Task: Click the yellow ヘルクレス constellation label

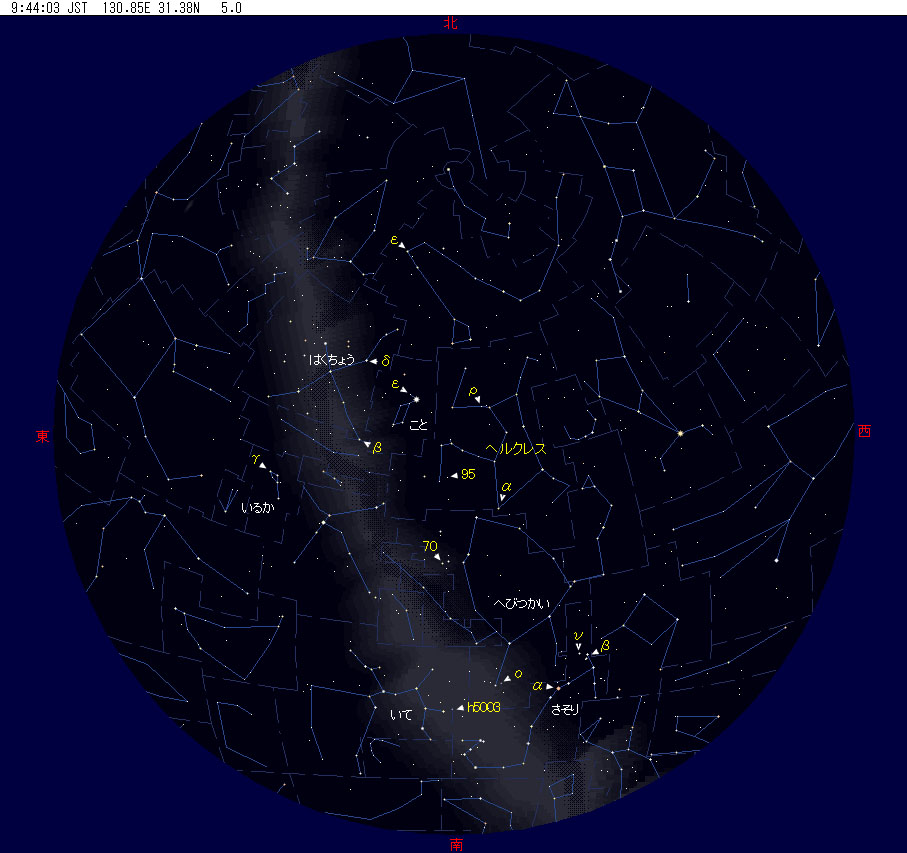Action: pos(516,448)
